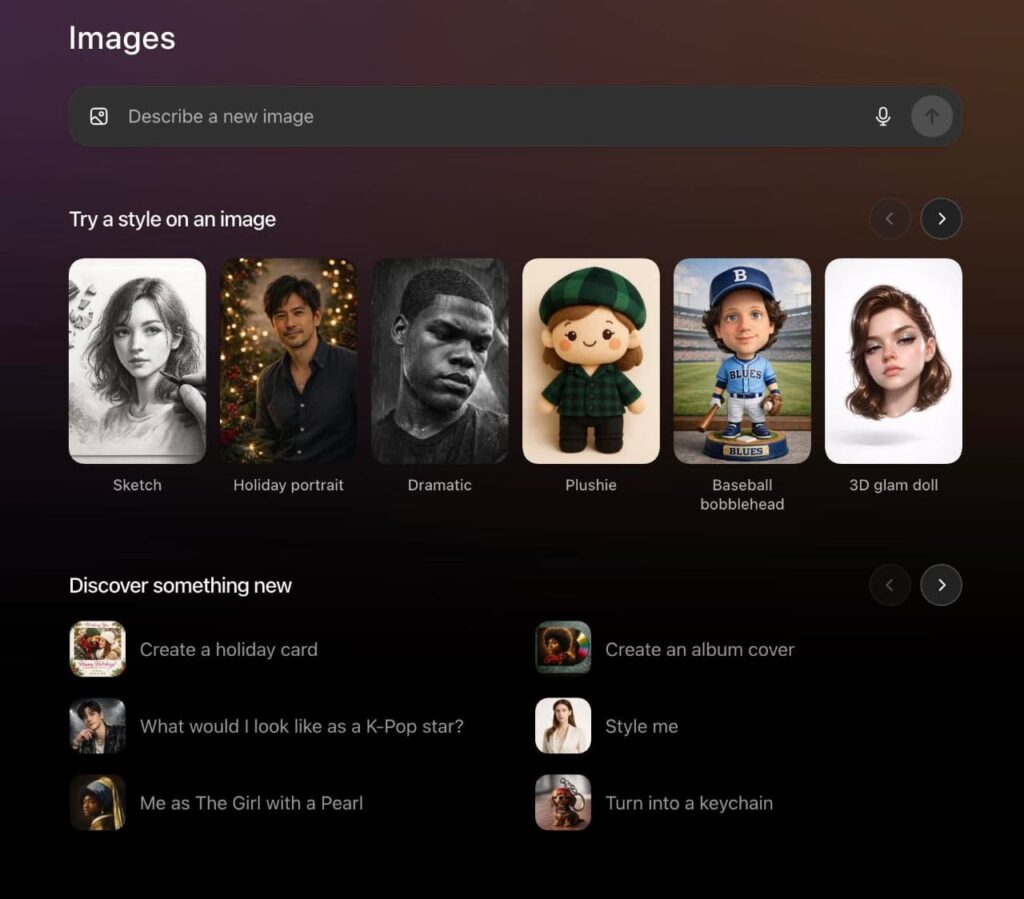The height and width of the screenshot is (899, 1024).
Task: Click the Girl with a Pearl thumbnail icon
Action: tap(98, 802)
